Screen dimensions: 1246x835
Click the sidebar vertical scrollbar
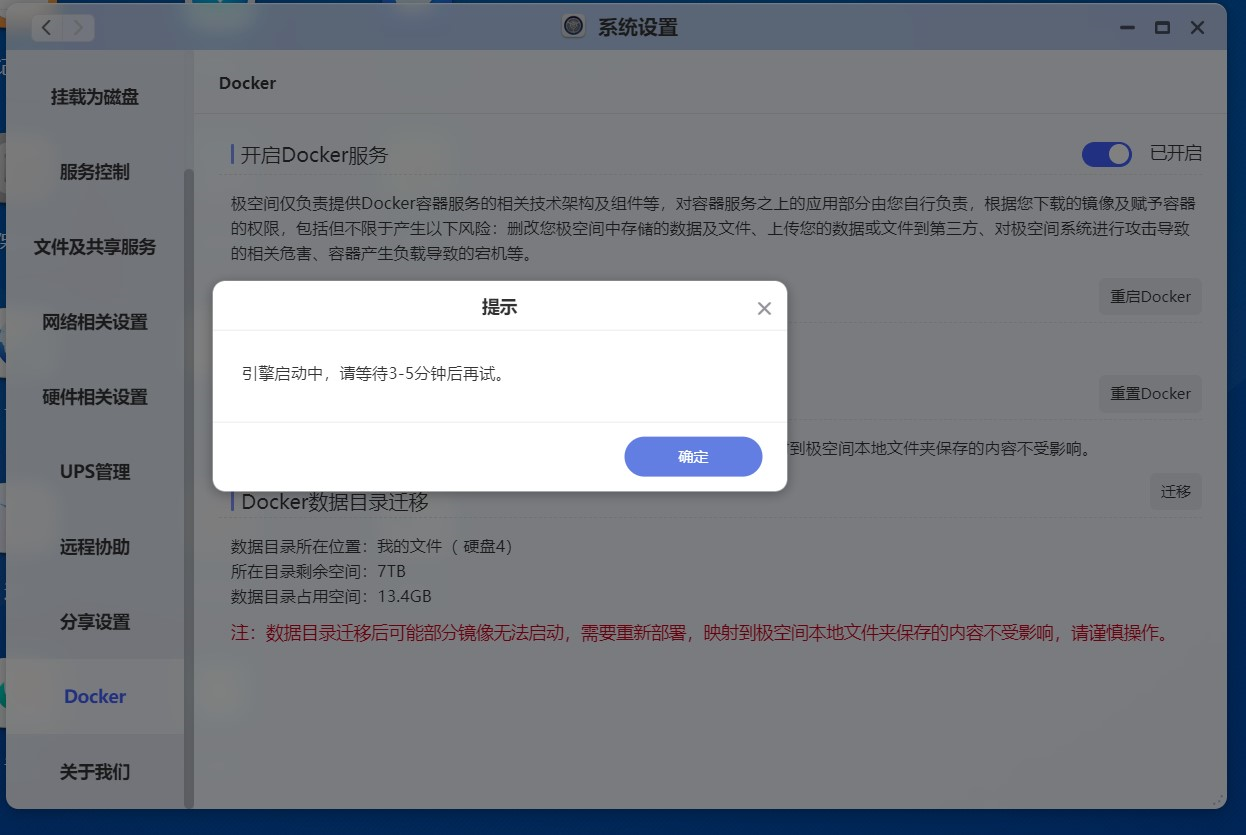(189, 488)
